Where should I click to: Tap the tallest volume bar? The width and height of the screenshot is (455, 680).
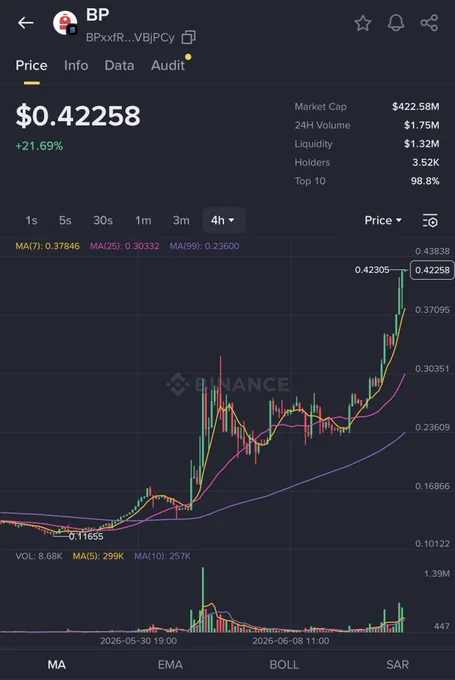[203, 599]
